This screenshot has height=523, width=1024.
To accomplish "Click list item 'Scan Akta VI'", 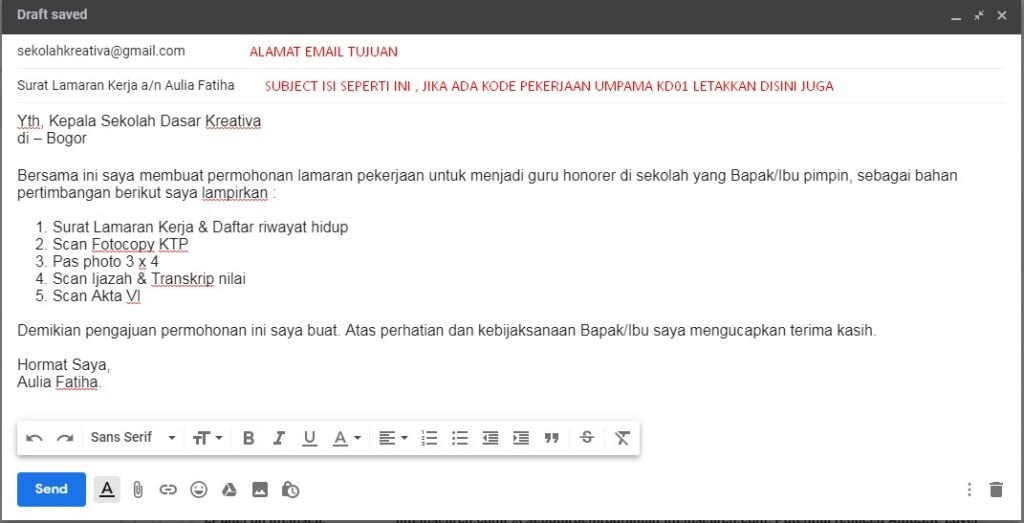I will point(97,296).
